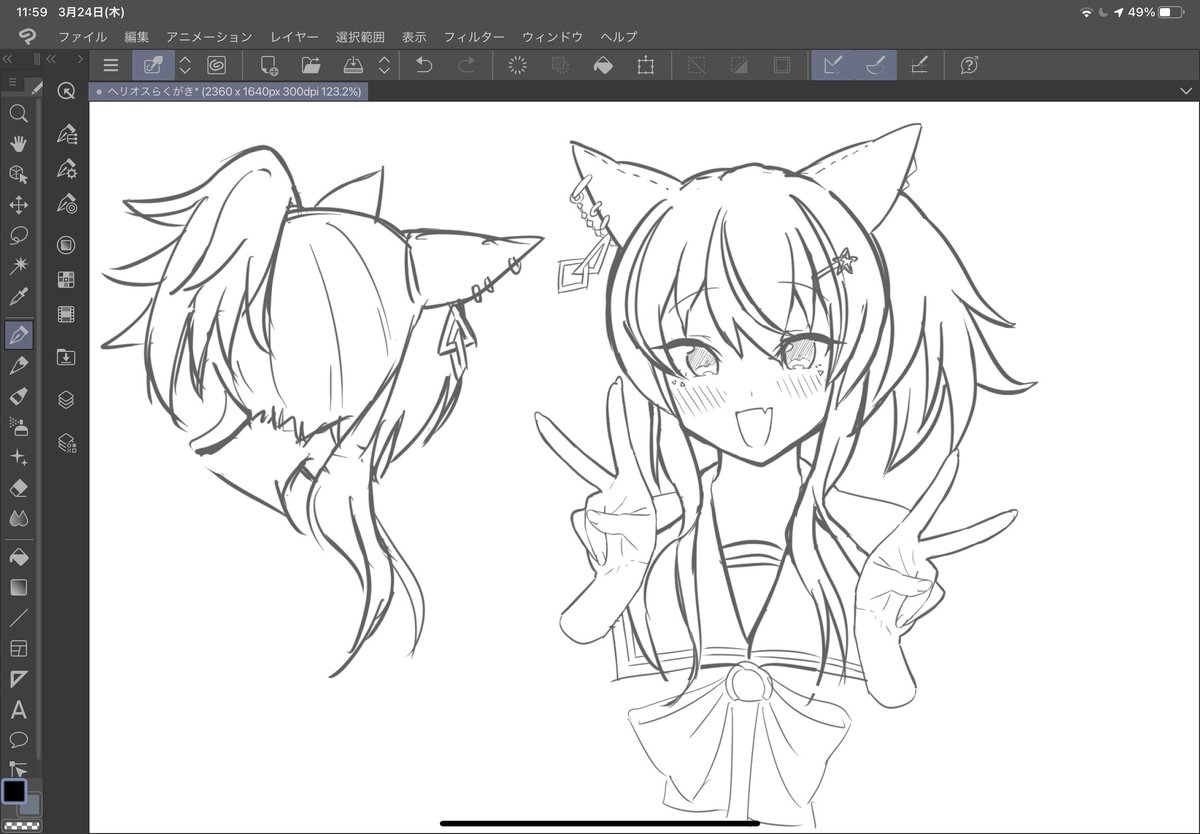Open the Sub Tool palette icon
Viewport: 1200px width, 834px height.
pos(67,133)
